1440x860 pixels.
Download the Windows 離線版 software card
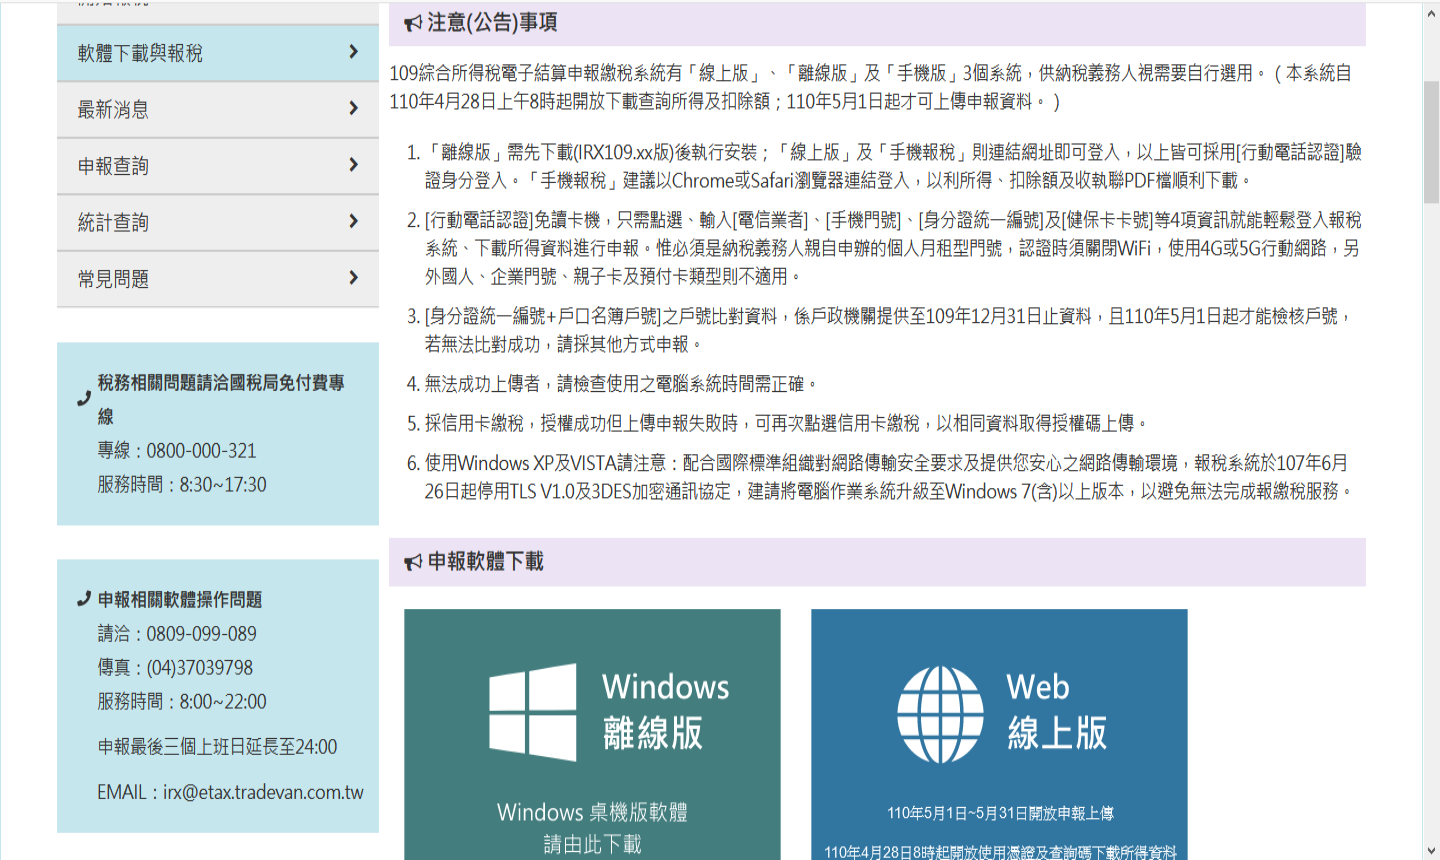[592, 734]
